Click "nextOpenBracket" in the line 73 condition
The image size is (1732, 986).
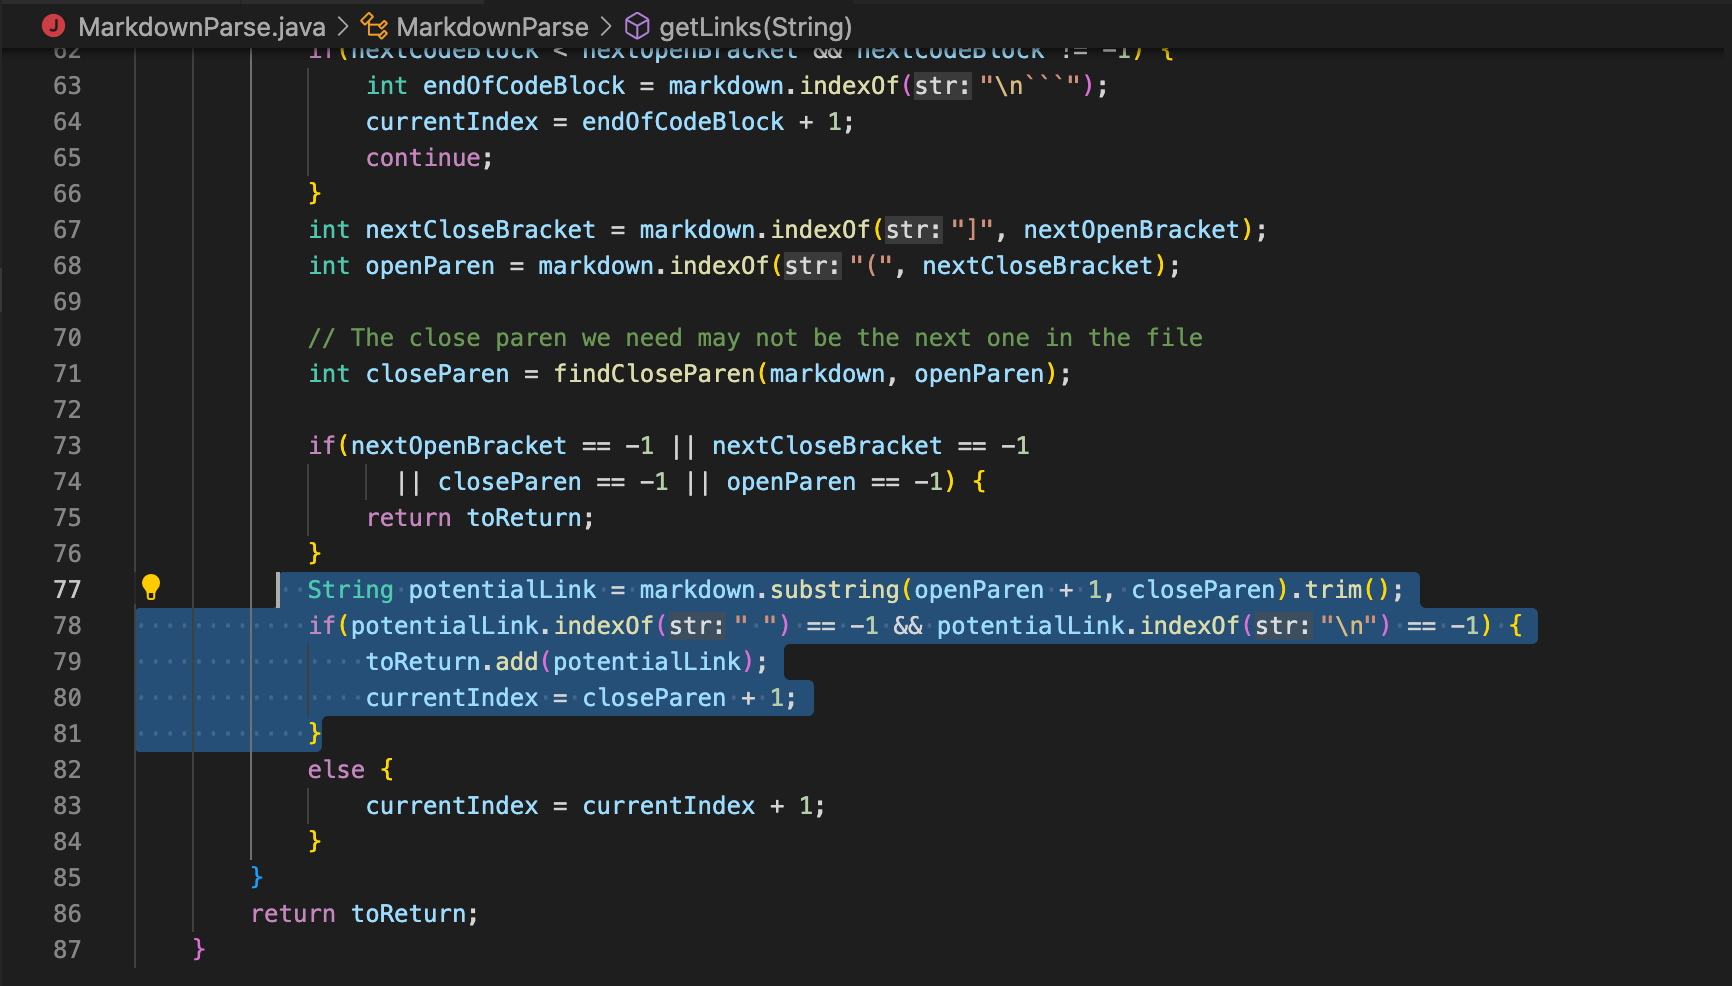[459, 446]
